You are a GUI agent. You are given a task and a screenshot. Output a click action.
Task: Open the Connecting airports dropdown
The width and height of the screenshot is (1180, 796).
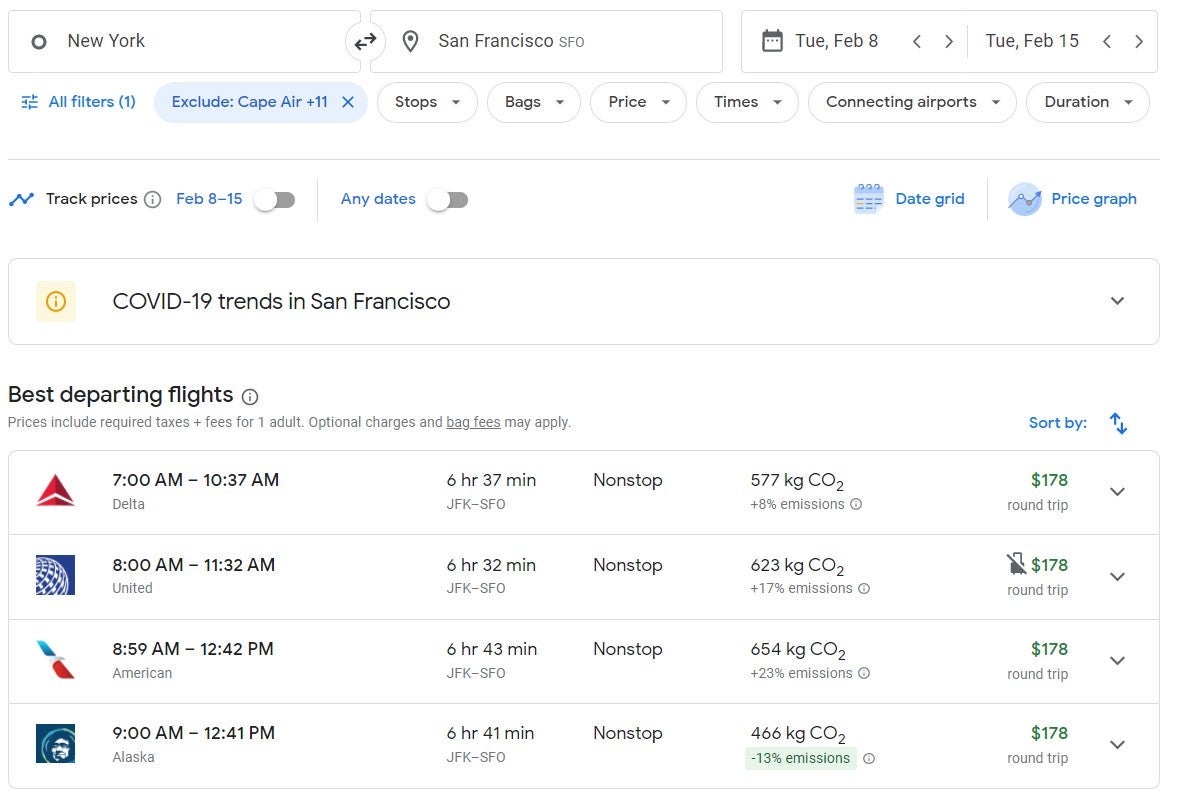(x=912, y=102)
